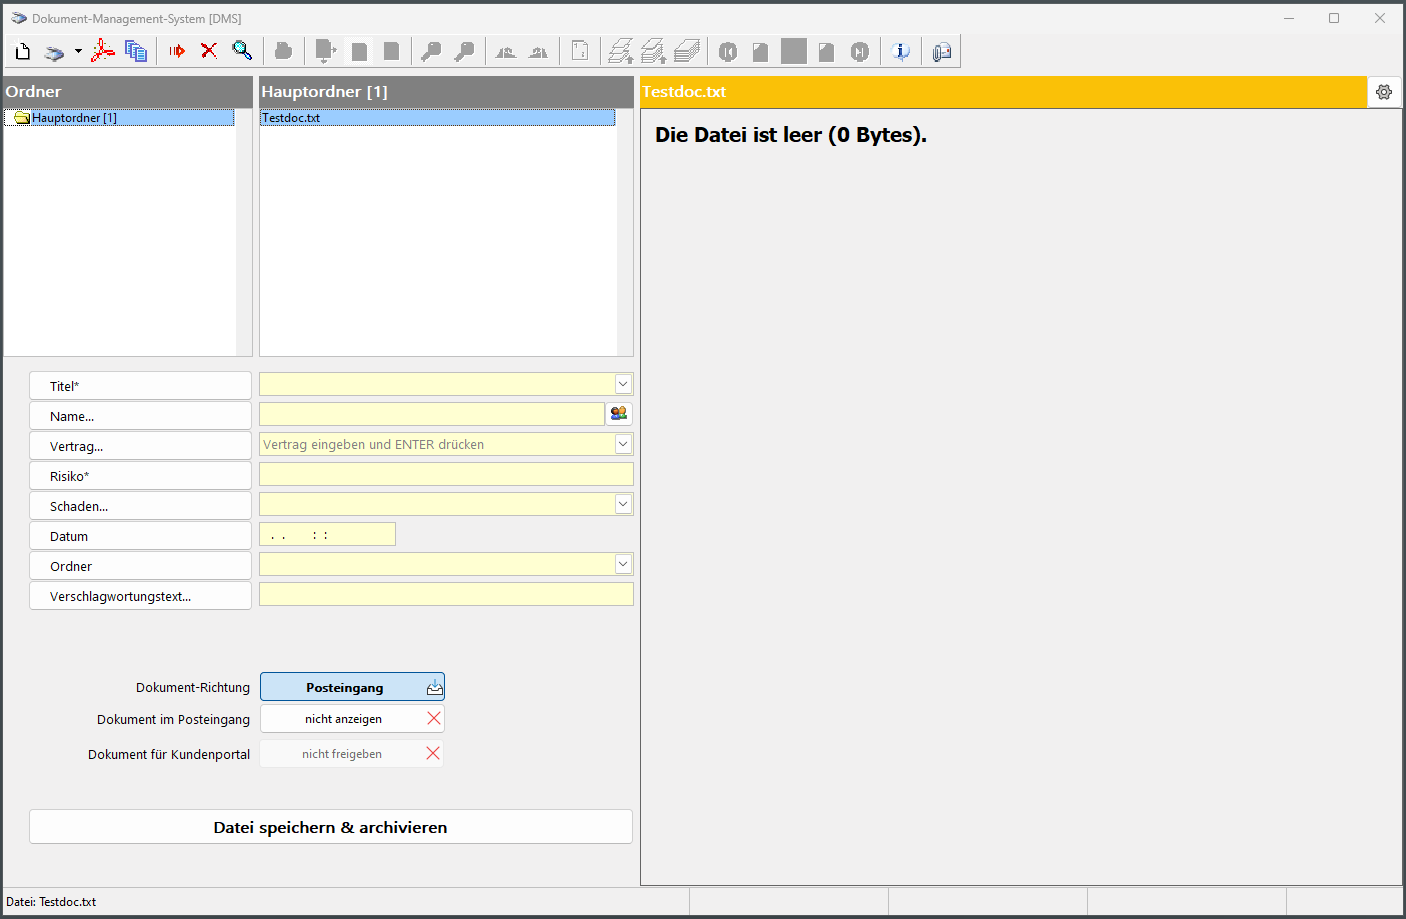This screenshot has height=919, width=1406.
Task: Toggle Dokument im Posteingang 'nicht anzeigen'
Action: pos(352,719)
